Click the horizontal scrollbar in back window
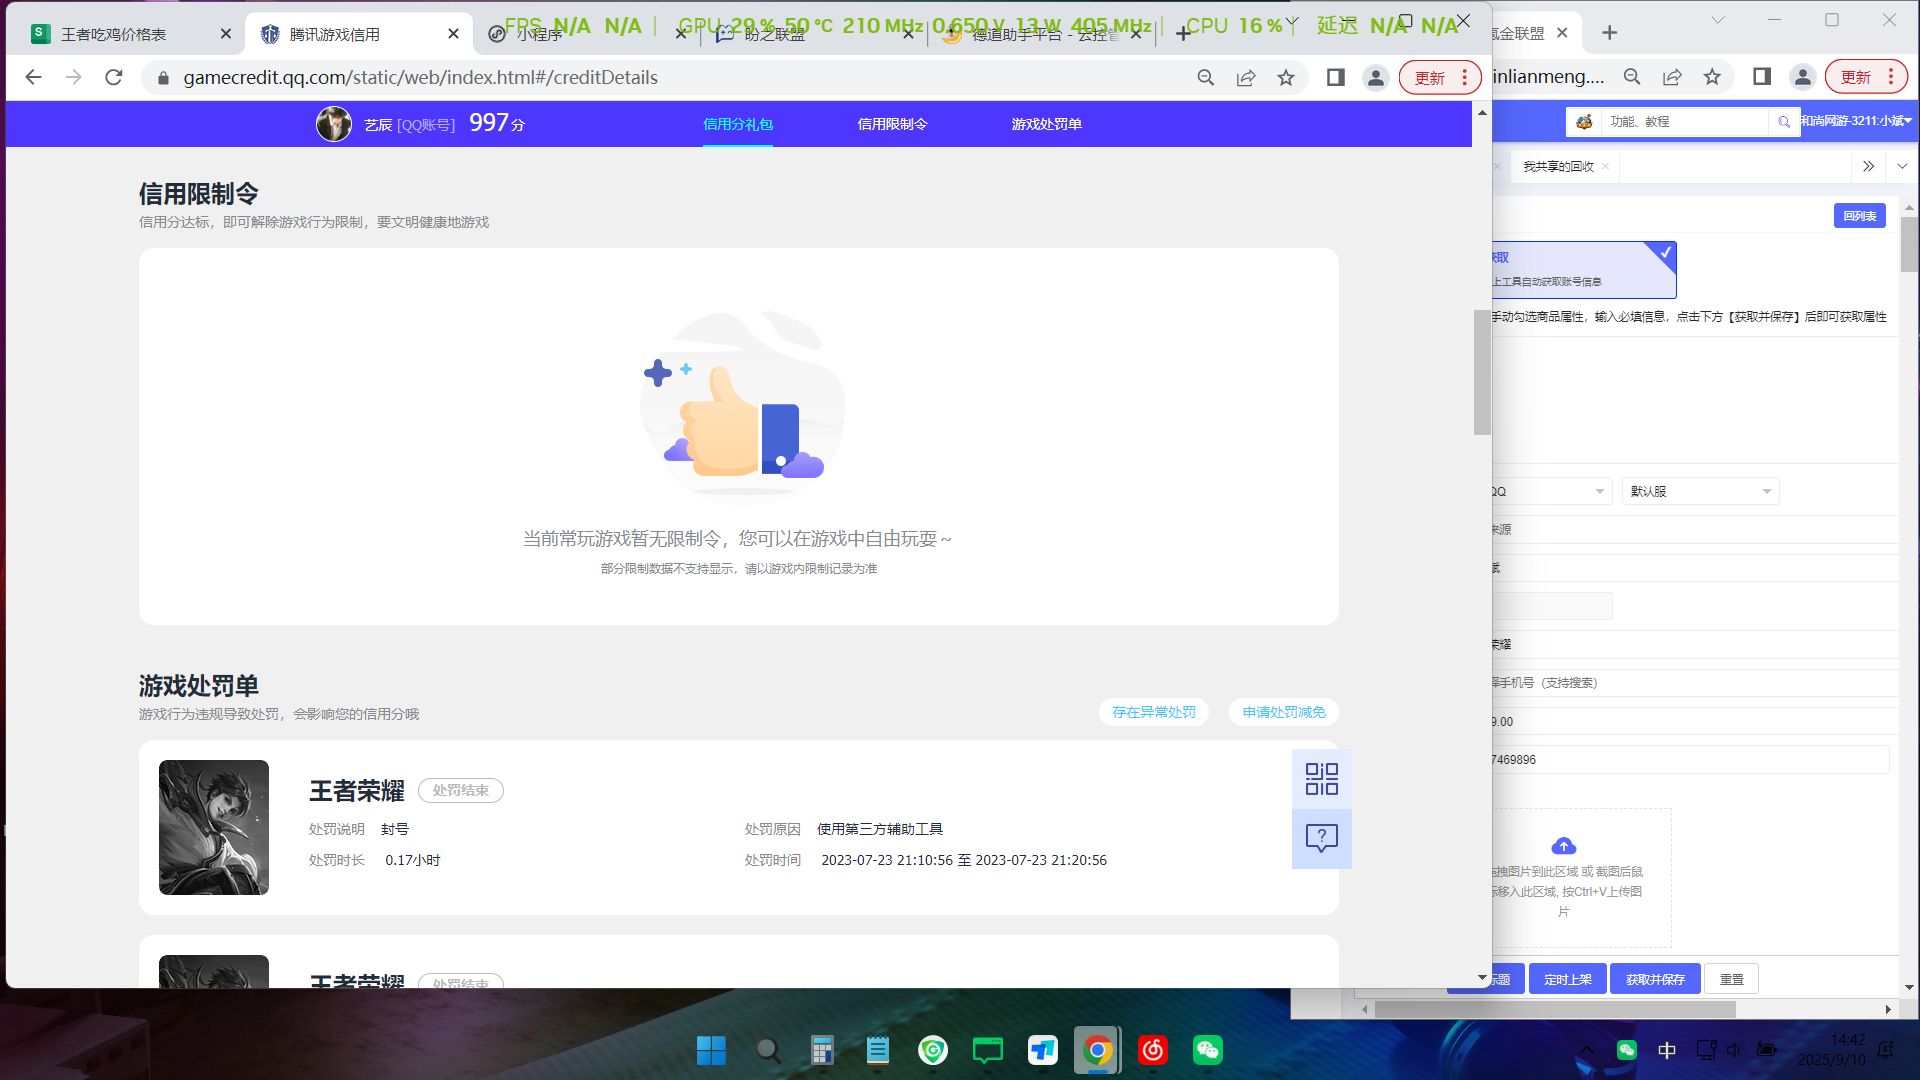 (1555, 1009)
